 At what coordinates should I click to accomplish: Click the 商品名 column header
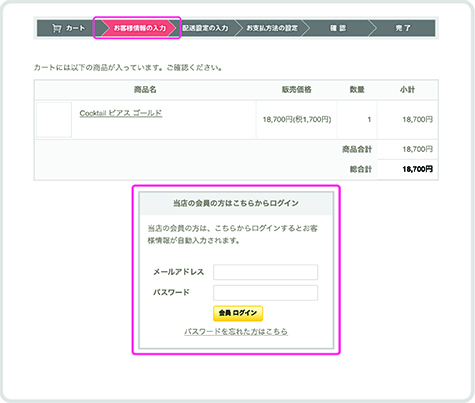[x=145, y=89]
